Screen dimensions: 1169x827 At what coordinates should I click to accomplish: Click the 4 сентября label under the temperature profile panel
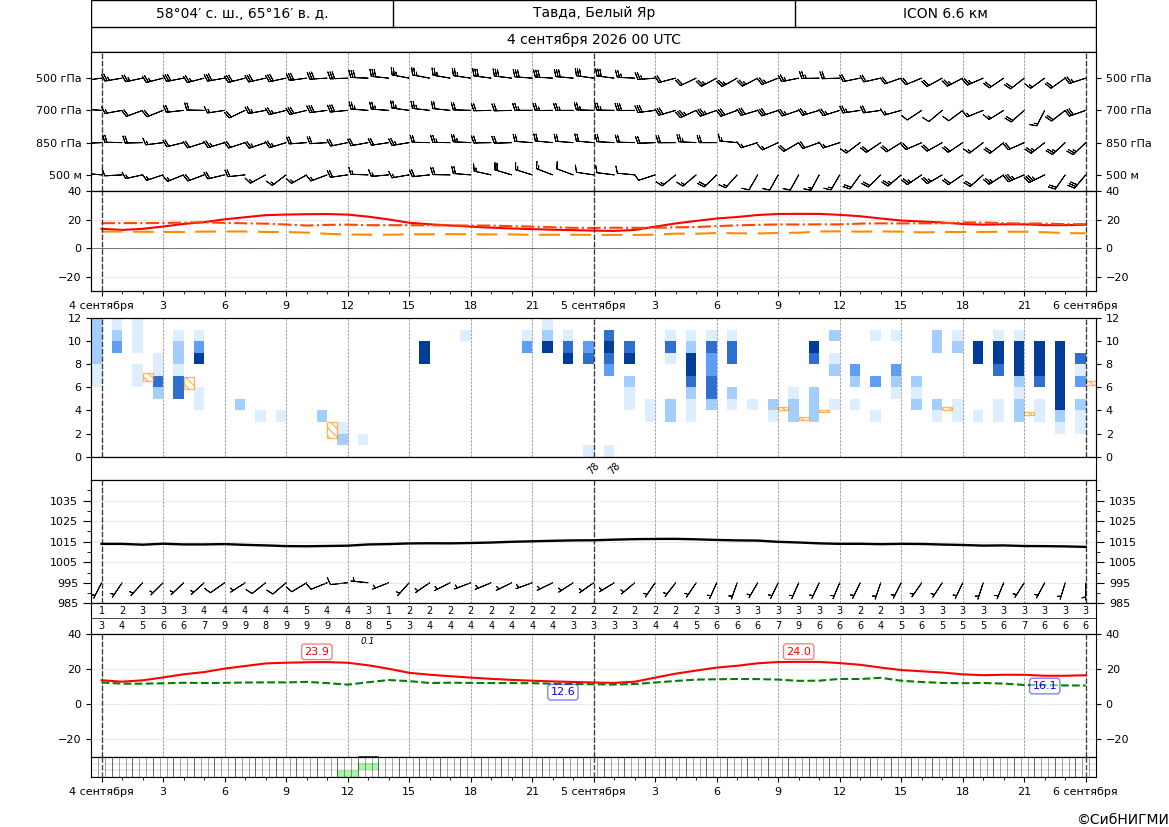click(101, 305)
